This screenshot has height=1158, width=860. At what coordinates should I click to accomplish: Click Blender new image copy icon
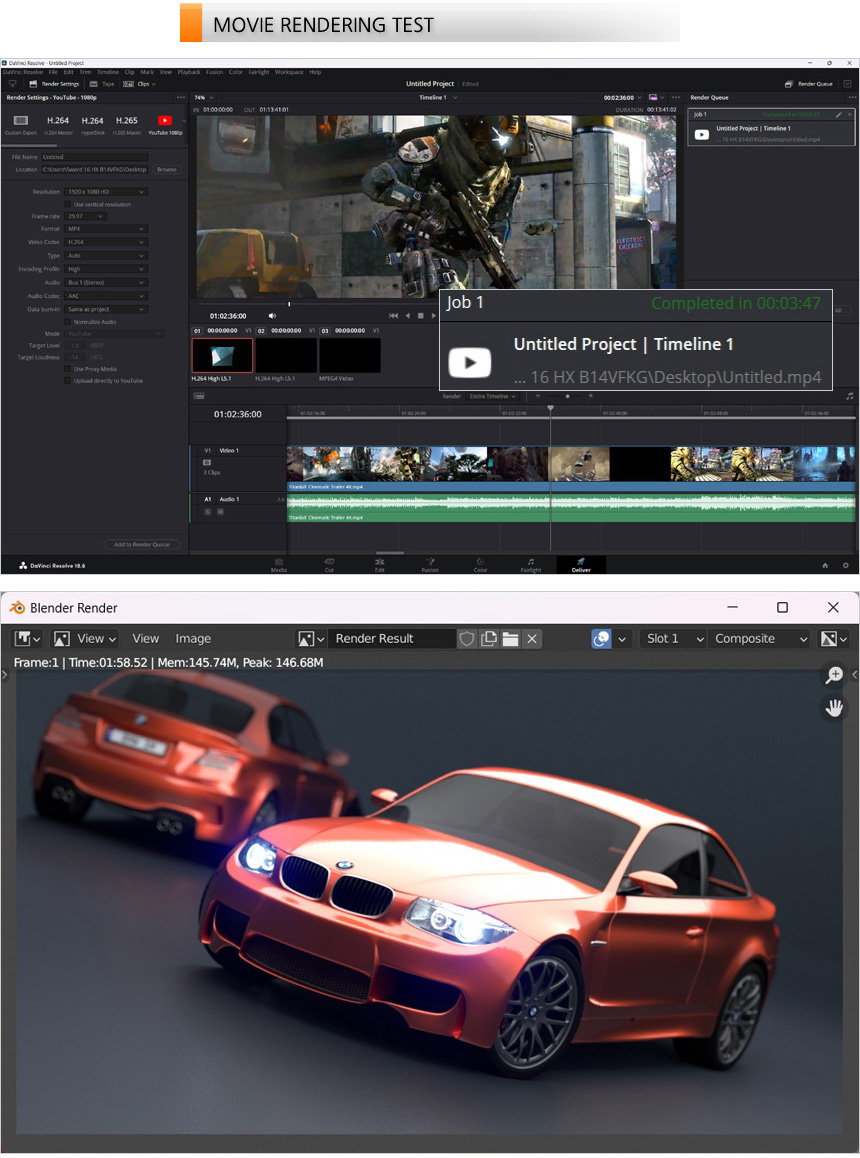(x=488, y=639)
